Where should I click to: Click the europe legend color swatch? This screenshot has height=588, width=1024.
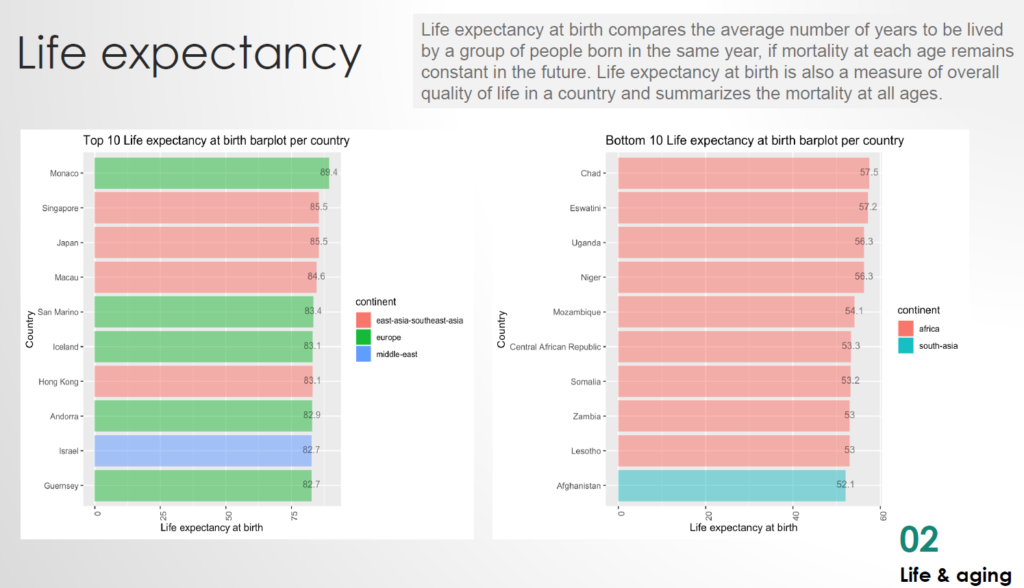click(x=363, y=338)
